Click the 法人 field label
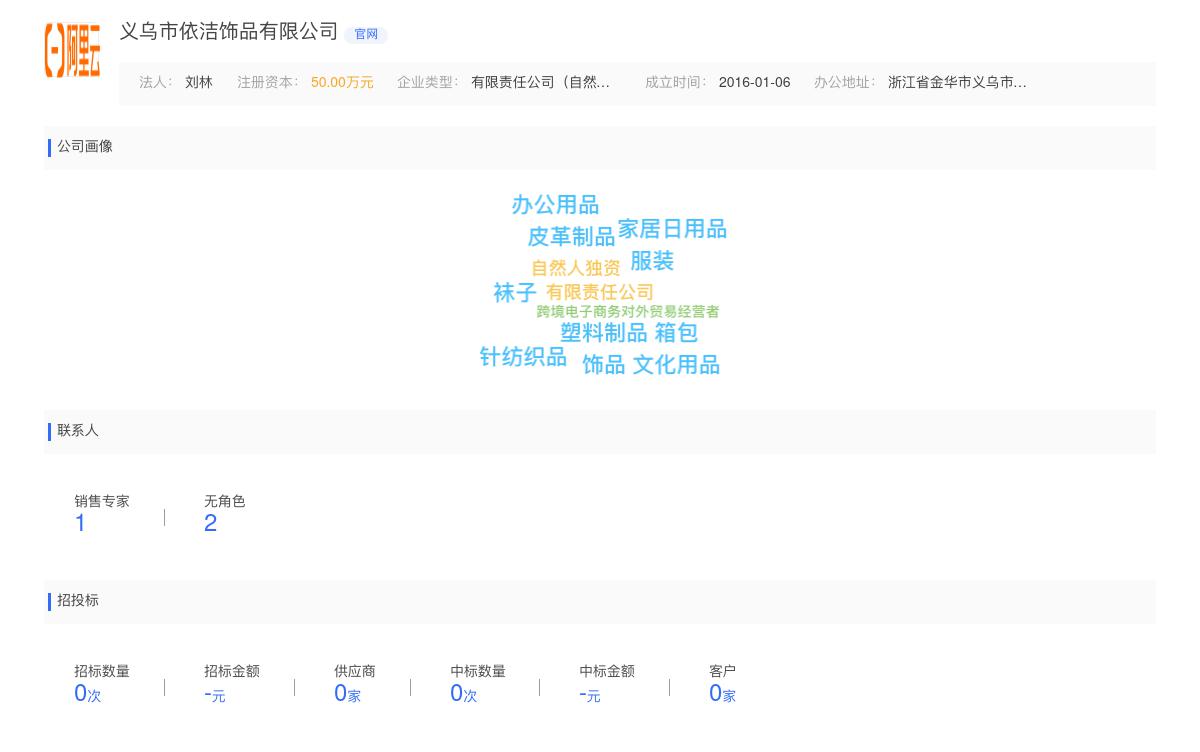Viewport: 1200px width, 752px height. click(x=155, y=83)
